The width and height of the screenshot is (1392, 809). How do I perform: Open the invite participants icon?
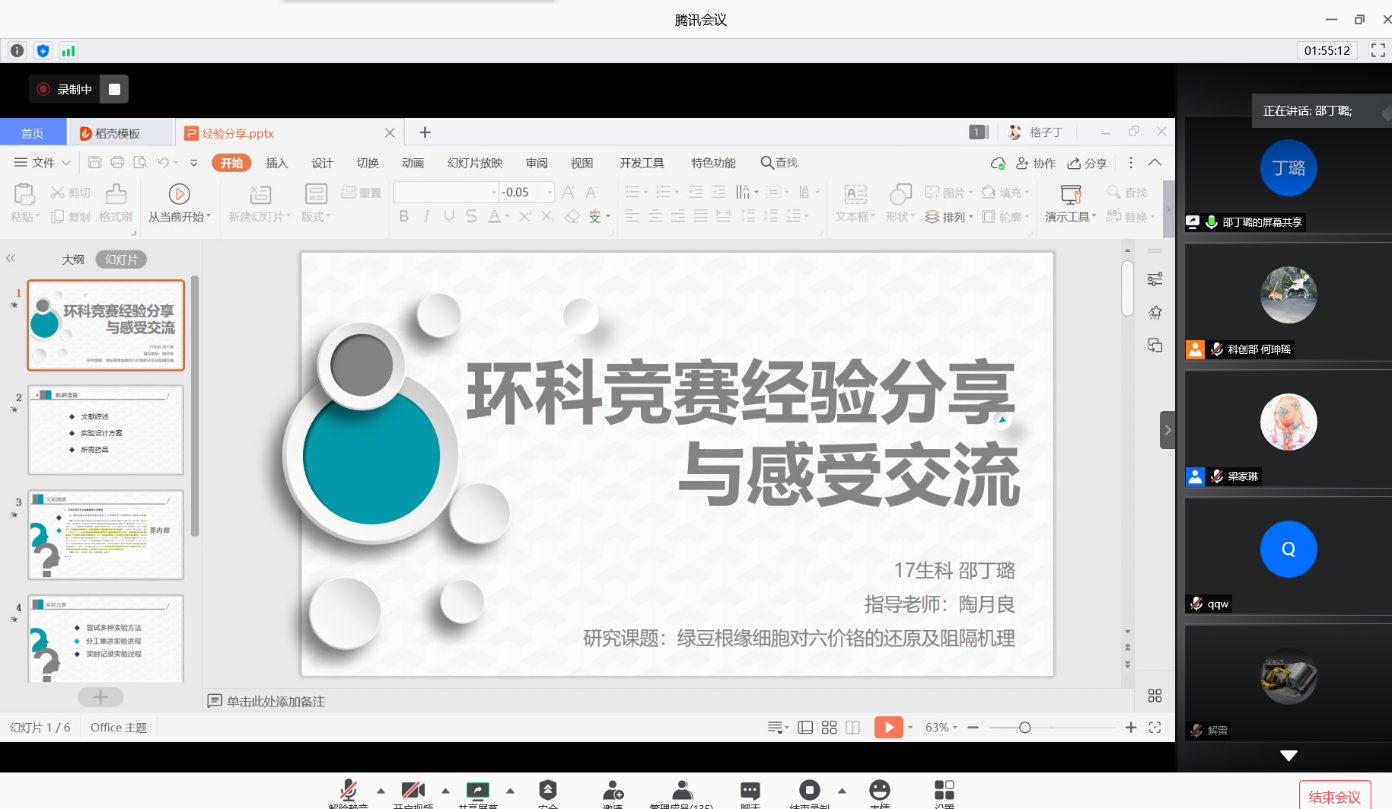pyautogui.click(x=613, y=791)
